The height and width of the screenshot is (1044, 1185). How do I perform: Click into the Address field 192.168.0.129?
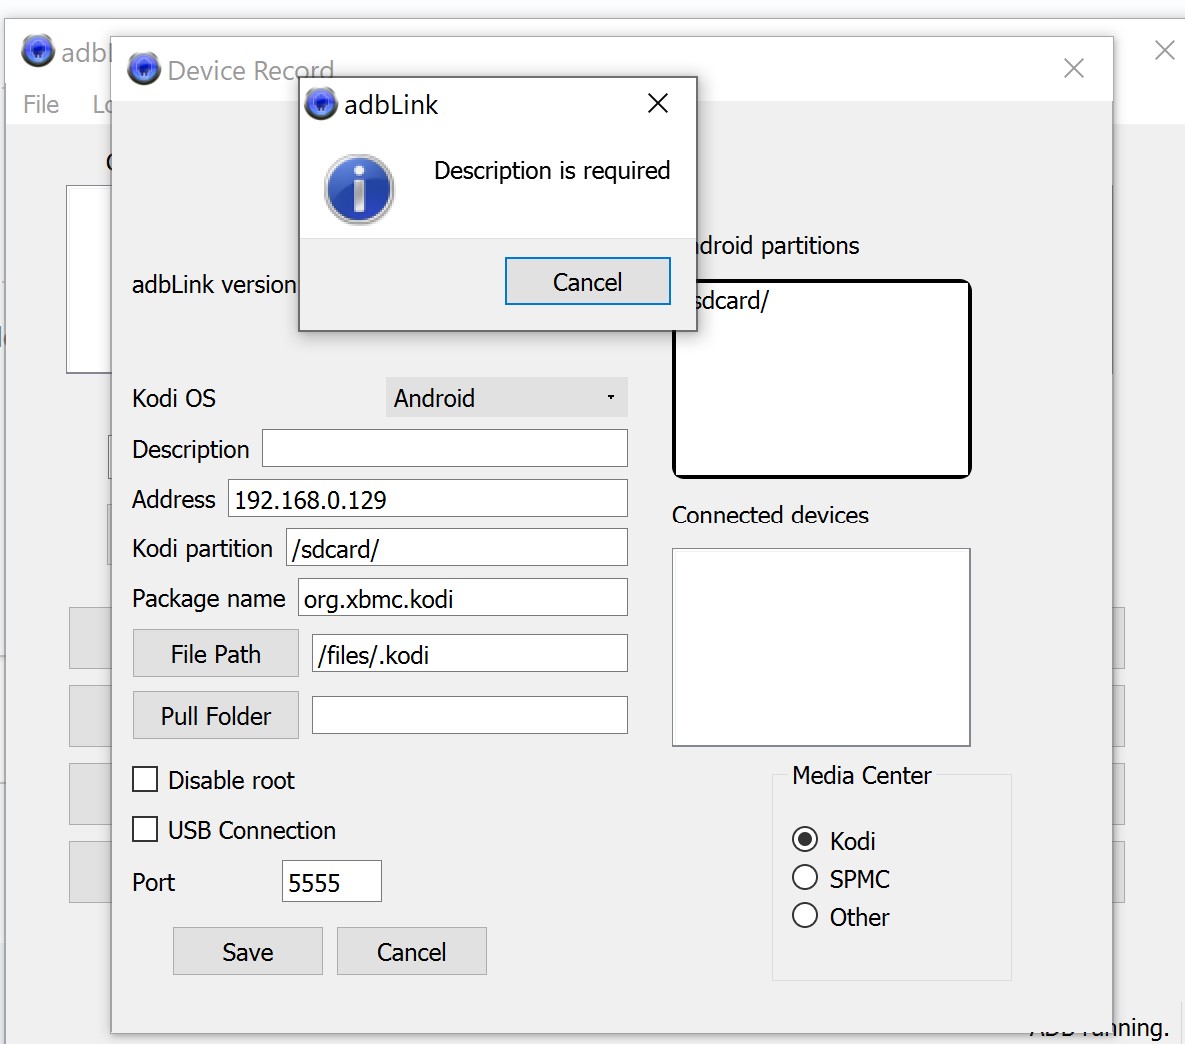point(428,498)
